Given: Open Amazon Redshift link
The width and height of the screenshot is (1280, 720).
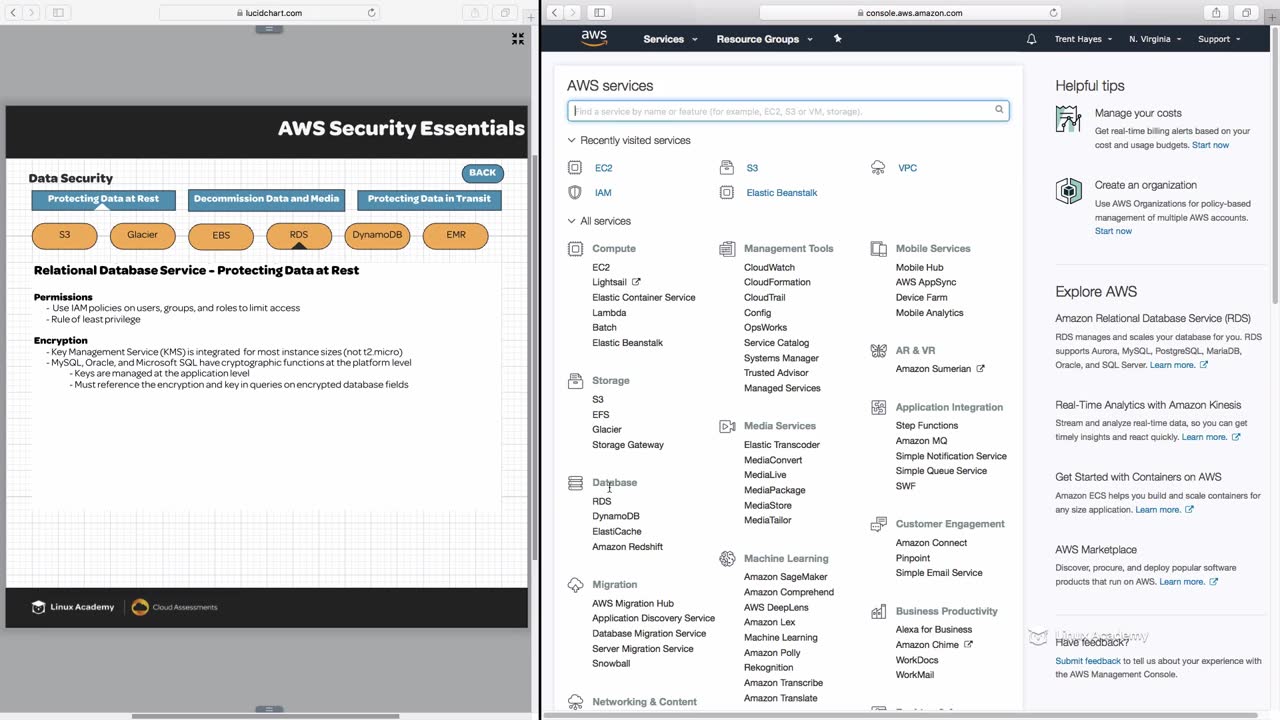Looking at the screenshot, I should [x=627, y=547].
